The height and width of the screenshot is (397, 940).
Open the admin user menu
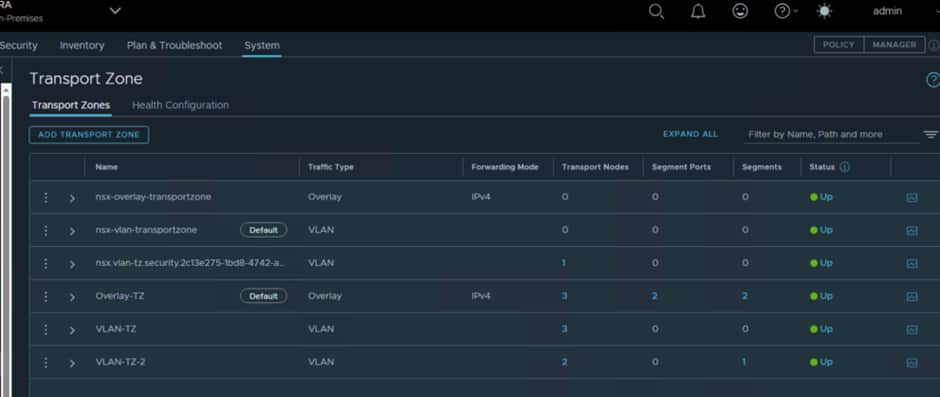pos(887,11)
